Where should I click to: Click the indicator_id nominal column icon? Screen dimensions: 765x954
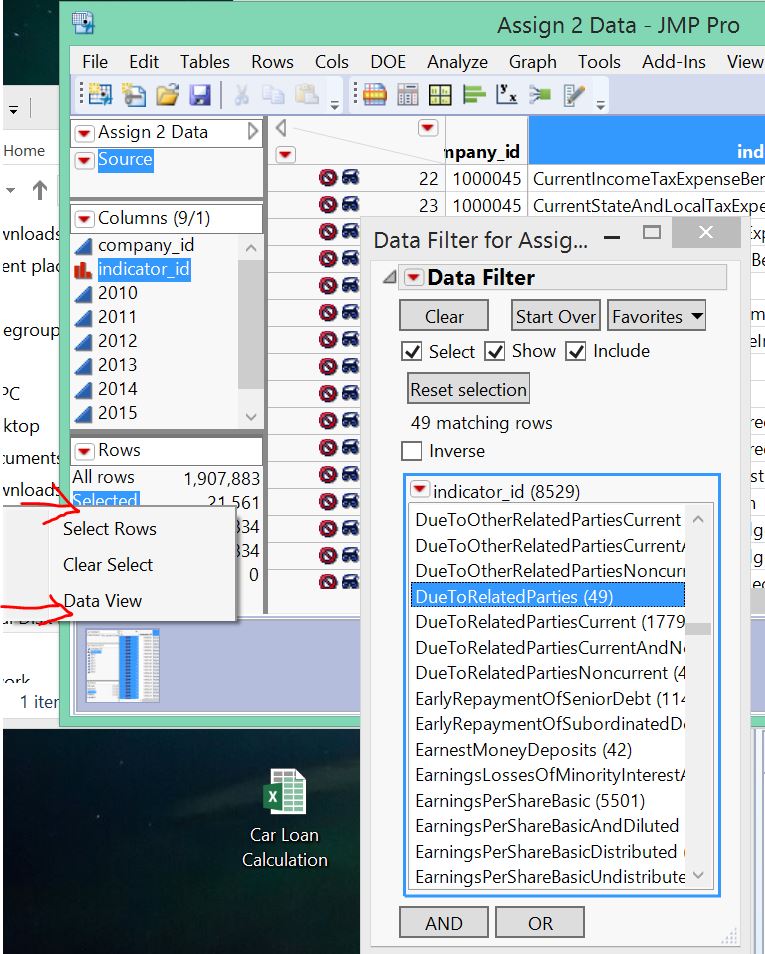(x=83, y=270)
